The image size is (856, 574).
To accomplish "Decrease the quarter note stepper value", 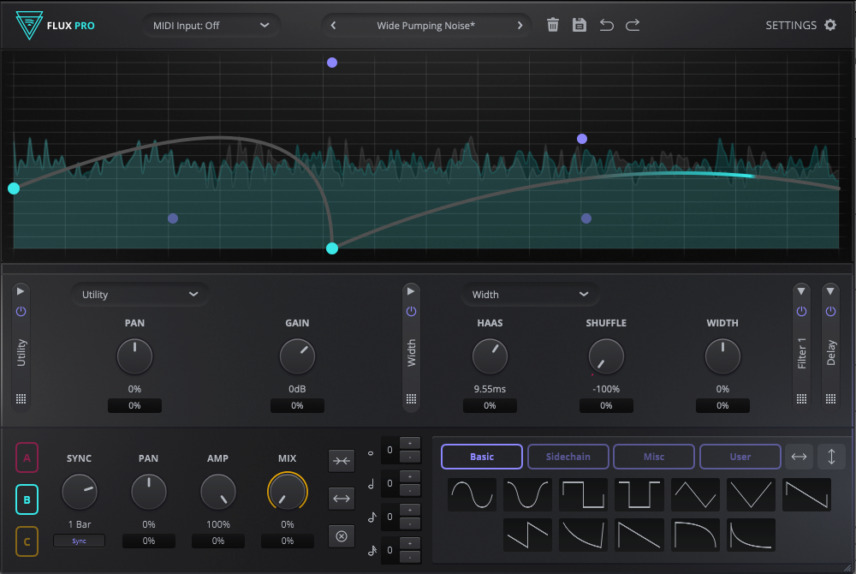I will pos(410,490).
